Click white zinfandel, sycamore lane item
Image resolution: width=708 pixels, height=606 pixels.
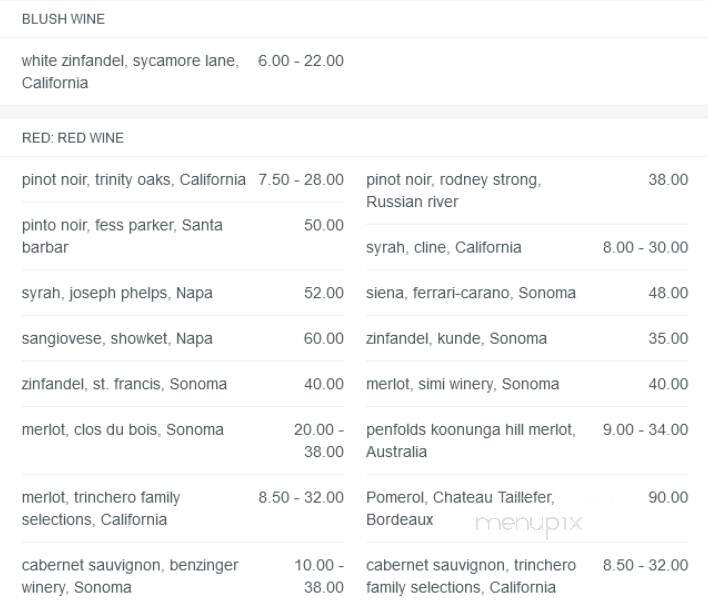click(130, 72)
